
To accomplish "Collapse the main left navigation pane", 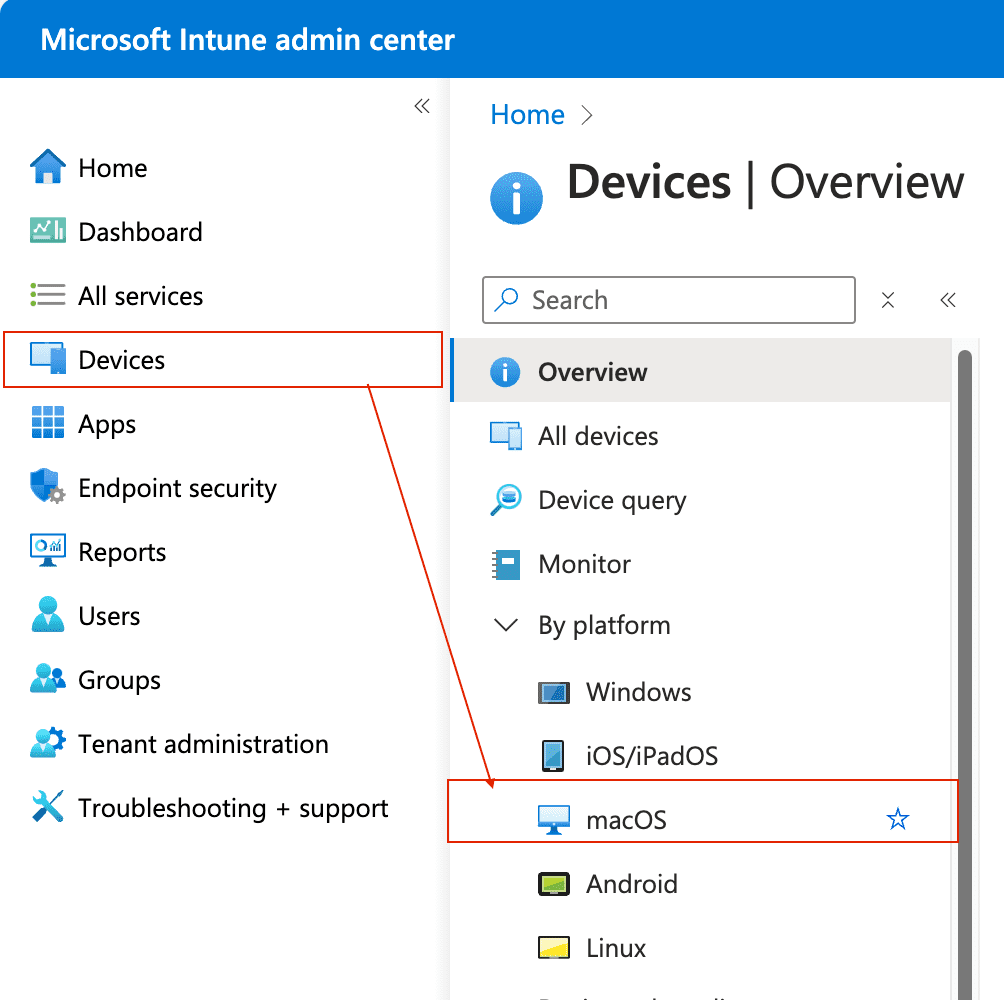I will pyautogui.click(x=422, y=107).
